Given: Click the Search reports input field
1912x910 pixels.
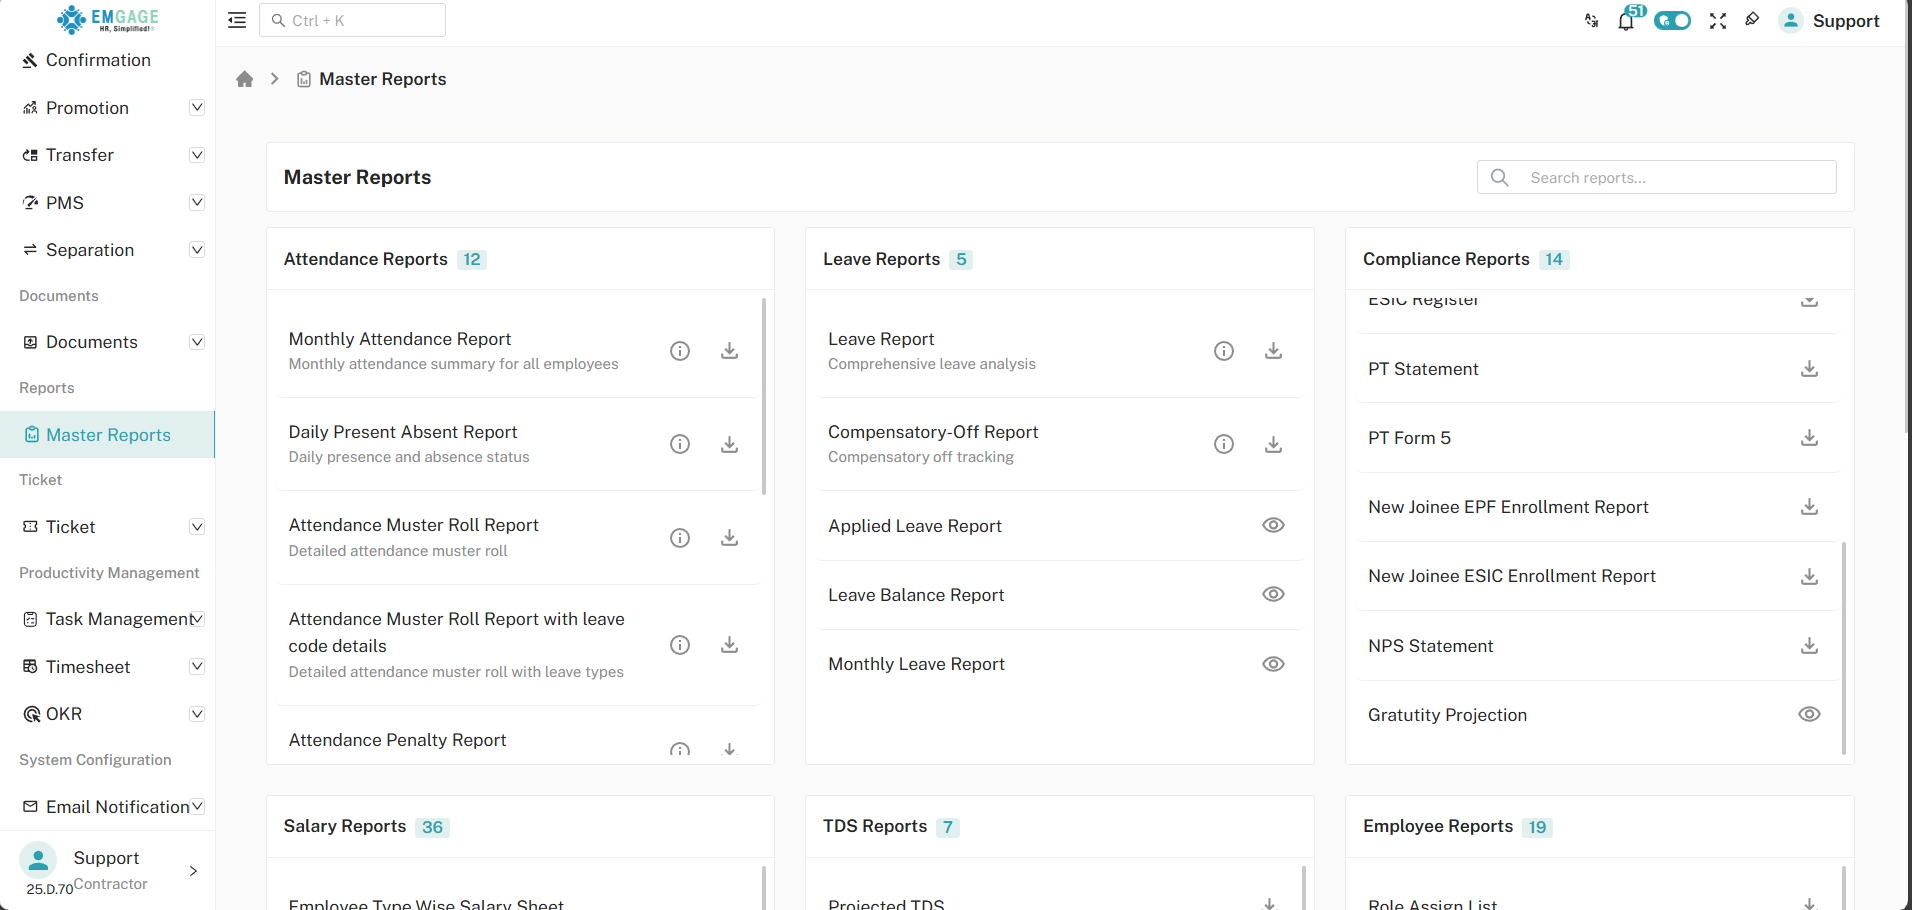Looking at the screenshot, I should [1655, 177].
